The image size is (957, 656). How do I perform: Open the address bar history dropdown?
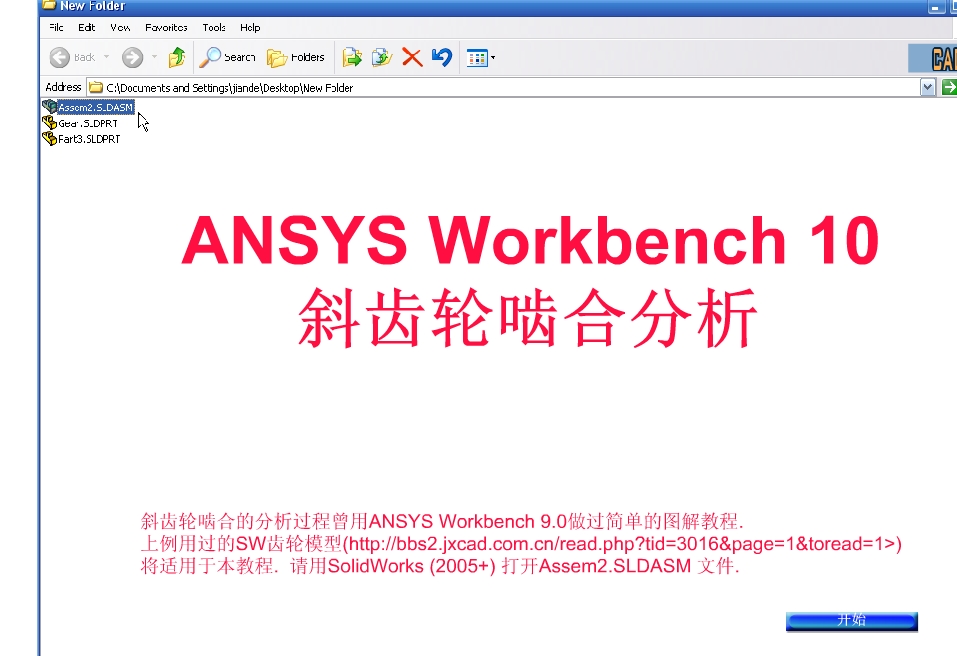pos(926,87)
